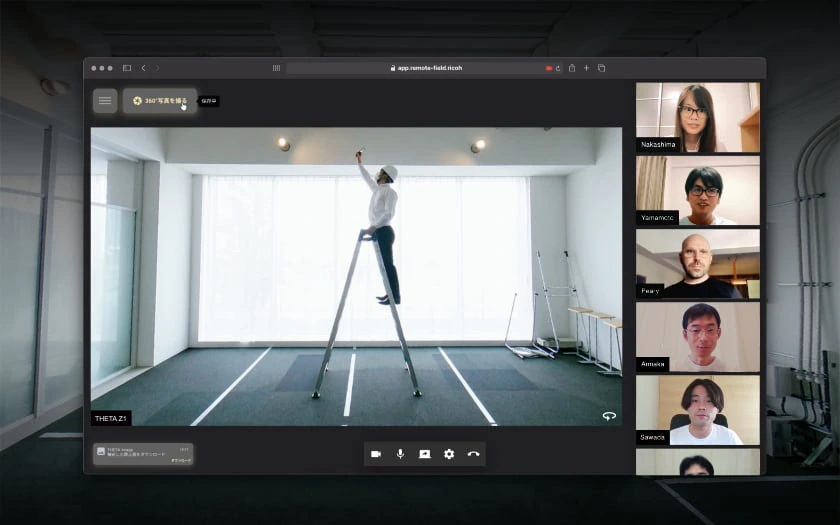The width and height of the screenshot is (840, 525).
Task: Click the recording indicator in address bar
Action: (549, 69)
